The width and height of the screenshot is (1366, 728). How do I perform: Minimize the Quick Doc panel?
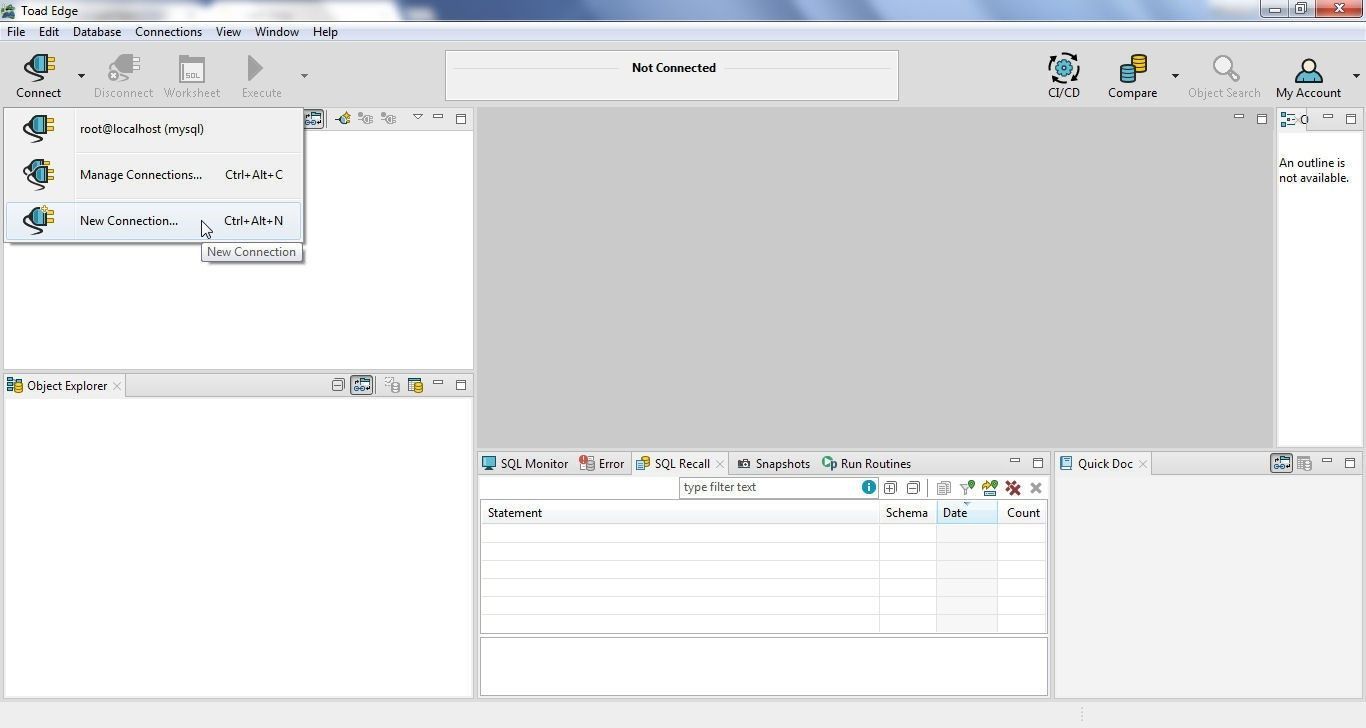point(1327,462)
